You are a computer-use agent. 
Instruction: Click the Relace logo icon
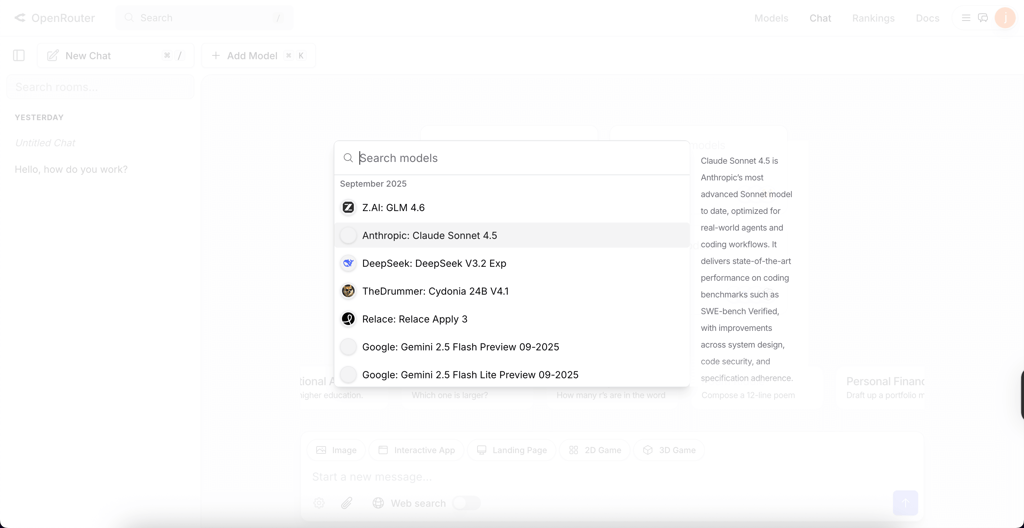point(349,319)
